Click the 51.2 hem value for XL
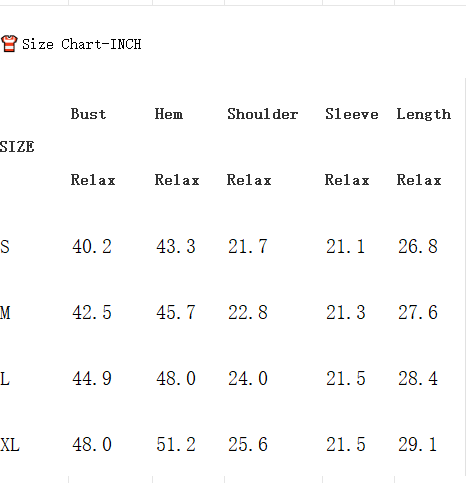The height and width of the screenshot is (483, 466). (x=176, y=445)
